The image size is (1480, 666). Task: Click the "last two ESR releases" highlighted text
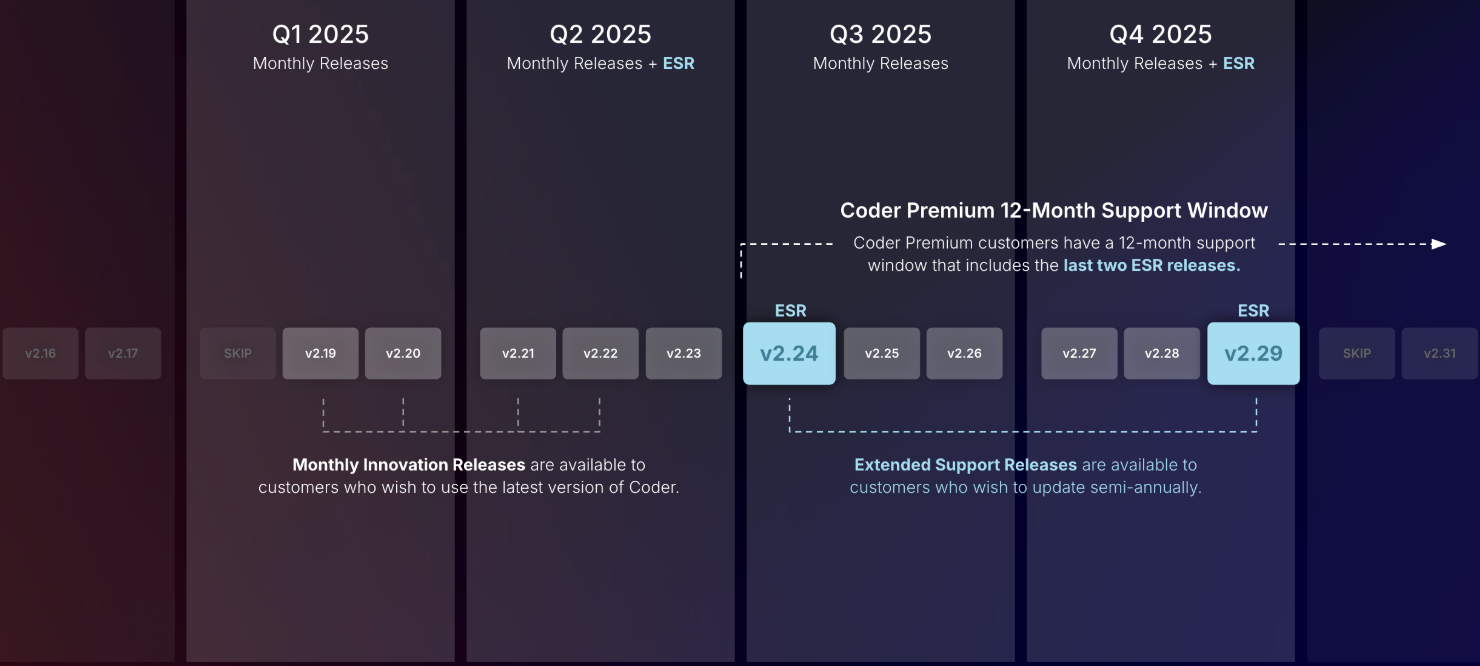1151,266
